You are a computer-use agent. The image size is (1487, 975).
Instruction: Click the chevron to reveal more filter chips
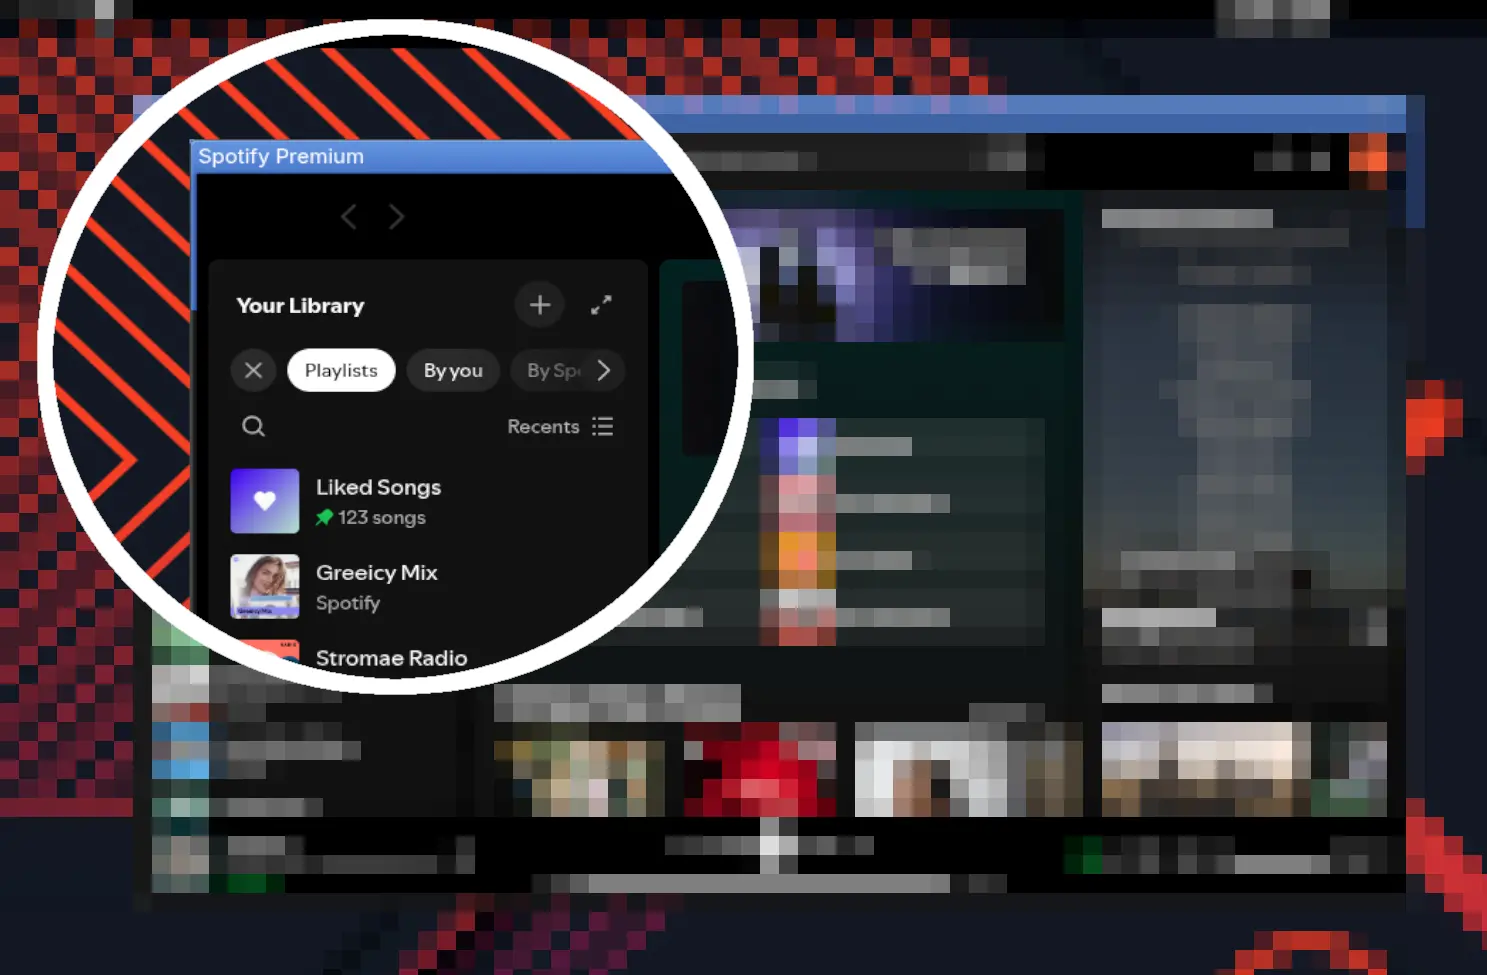pyautogui.click(x=604, y=370)
